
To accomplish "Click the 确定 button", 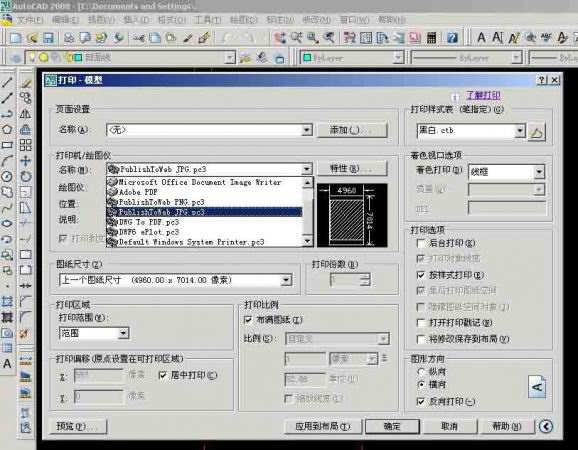I will 392,426.
